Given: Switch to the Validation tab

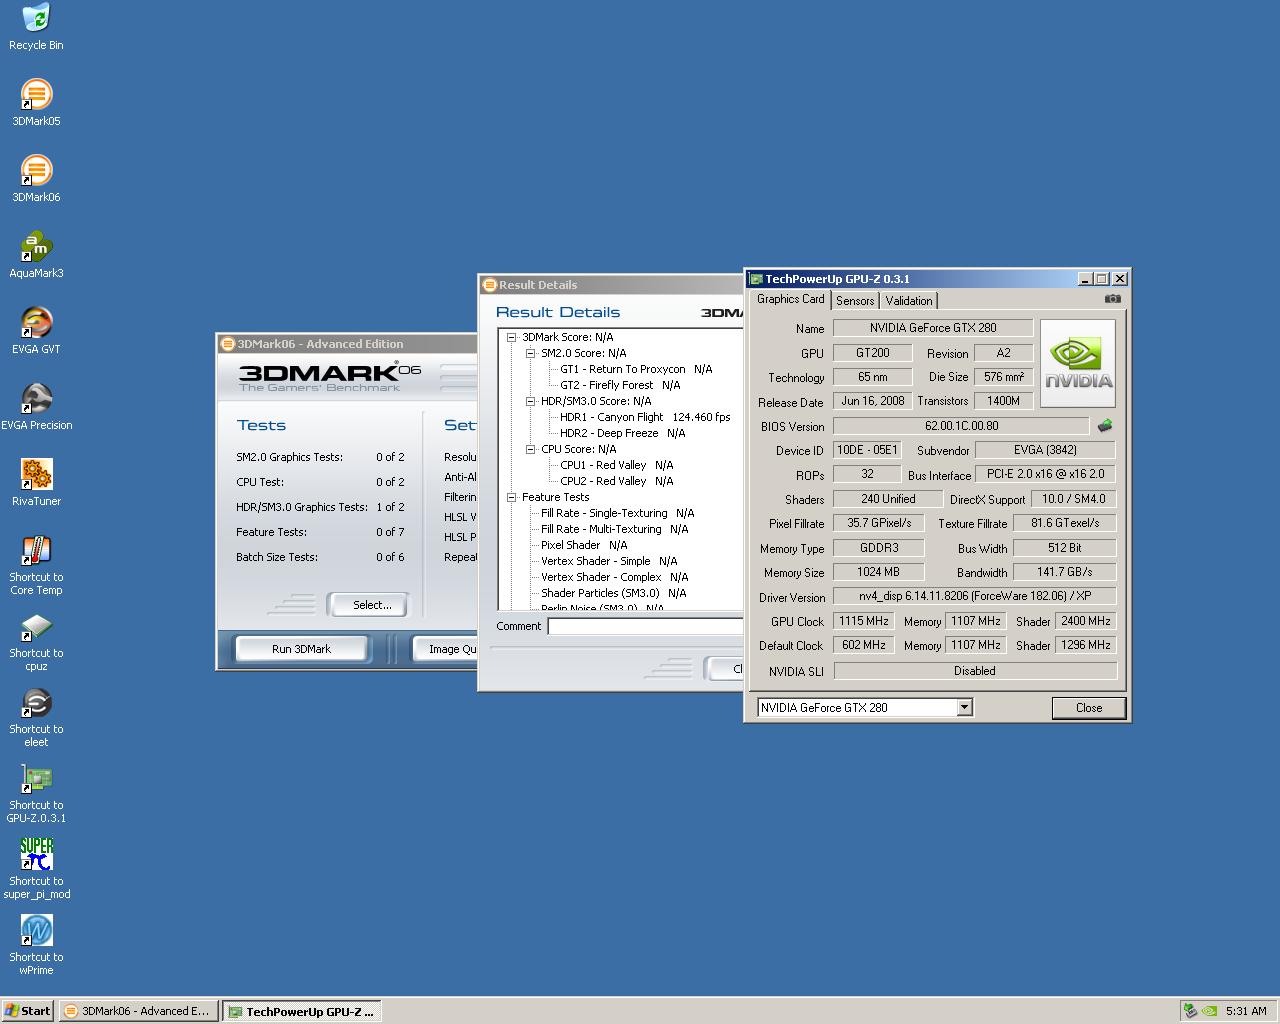Looking at the screenshot, I should [909, 301].
